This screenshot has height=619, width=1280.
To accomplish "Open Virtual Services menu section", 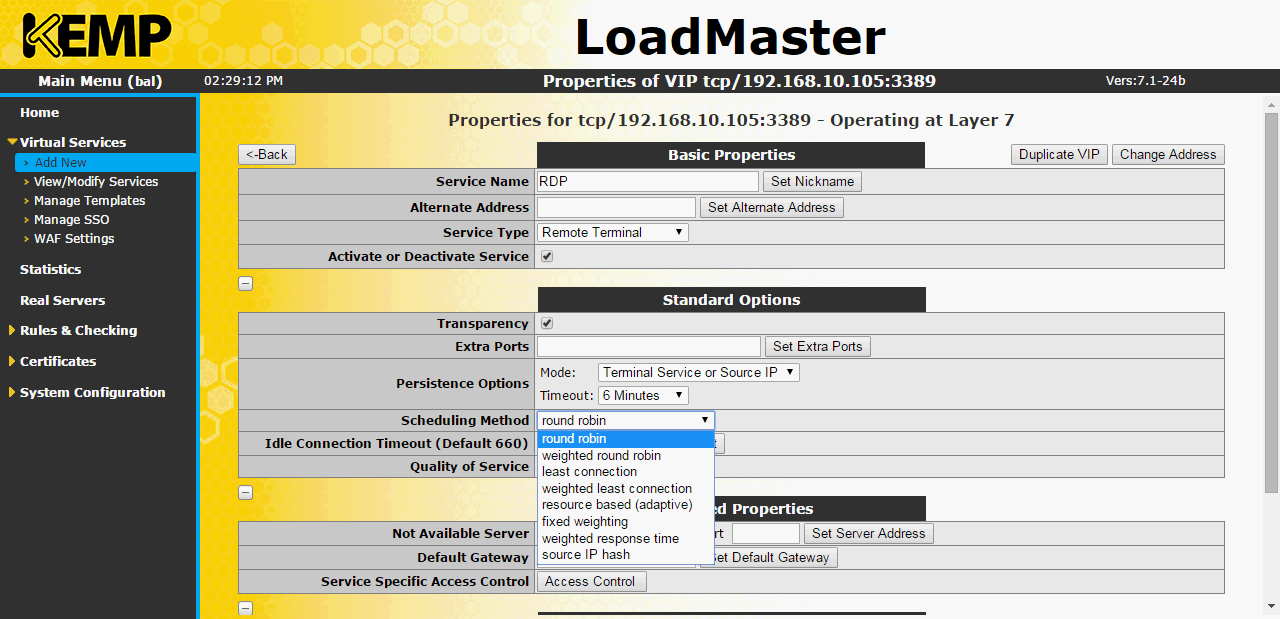I will point(73,143).
